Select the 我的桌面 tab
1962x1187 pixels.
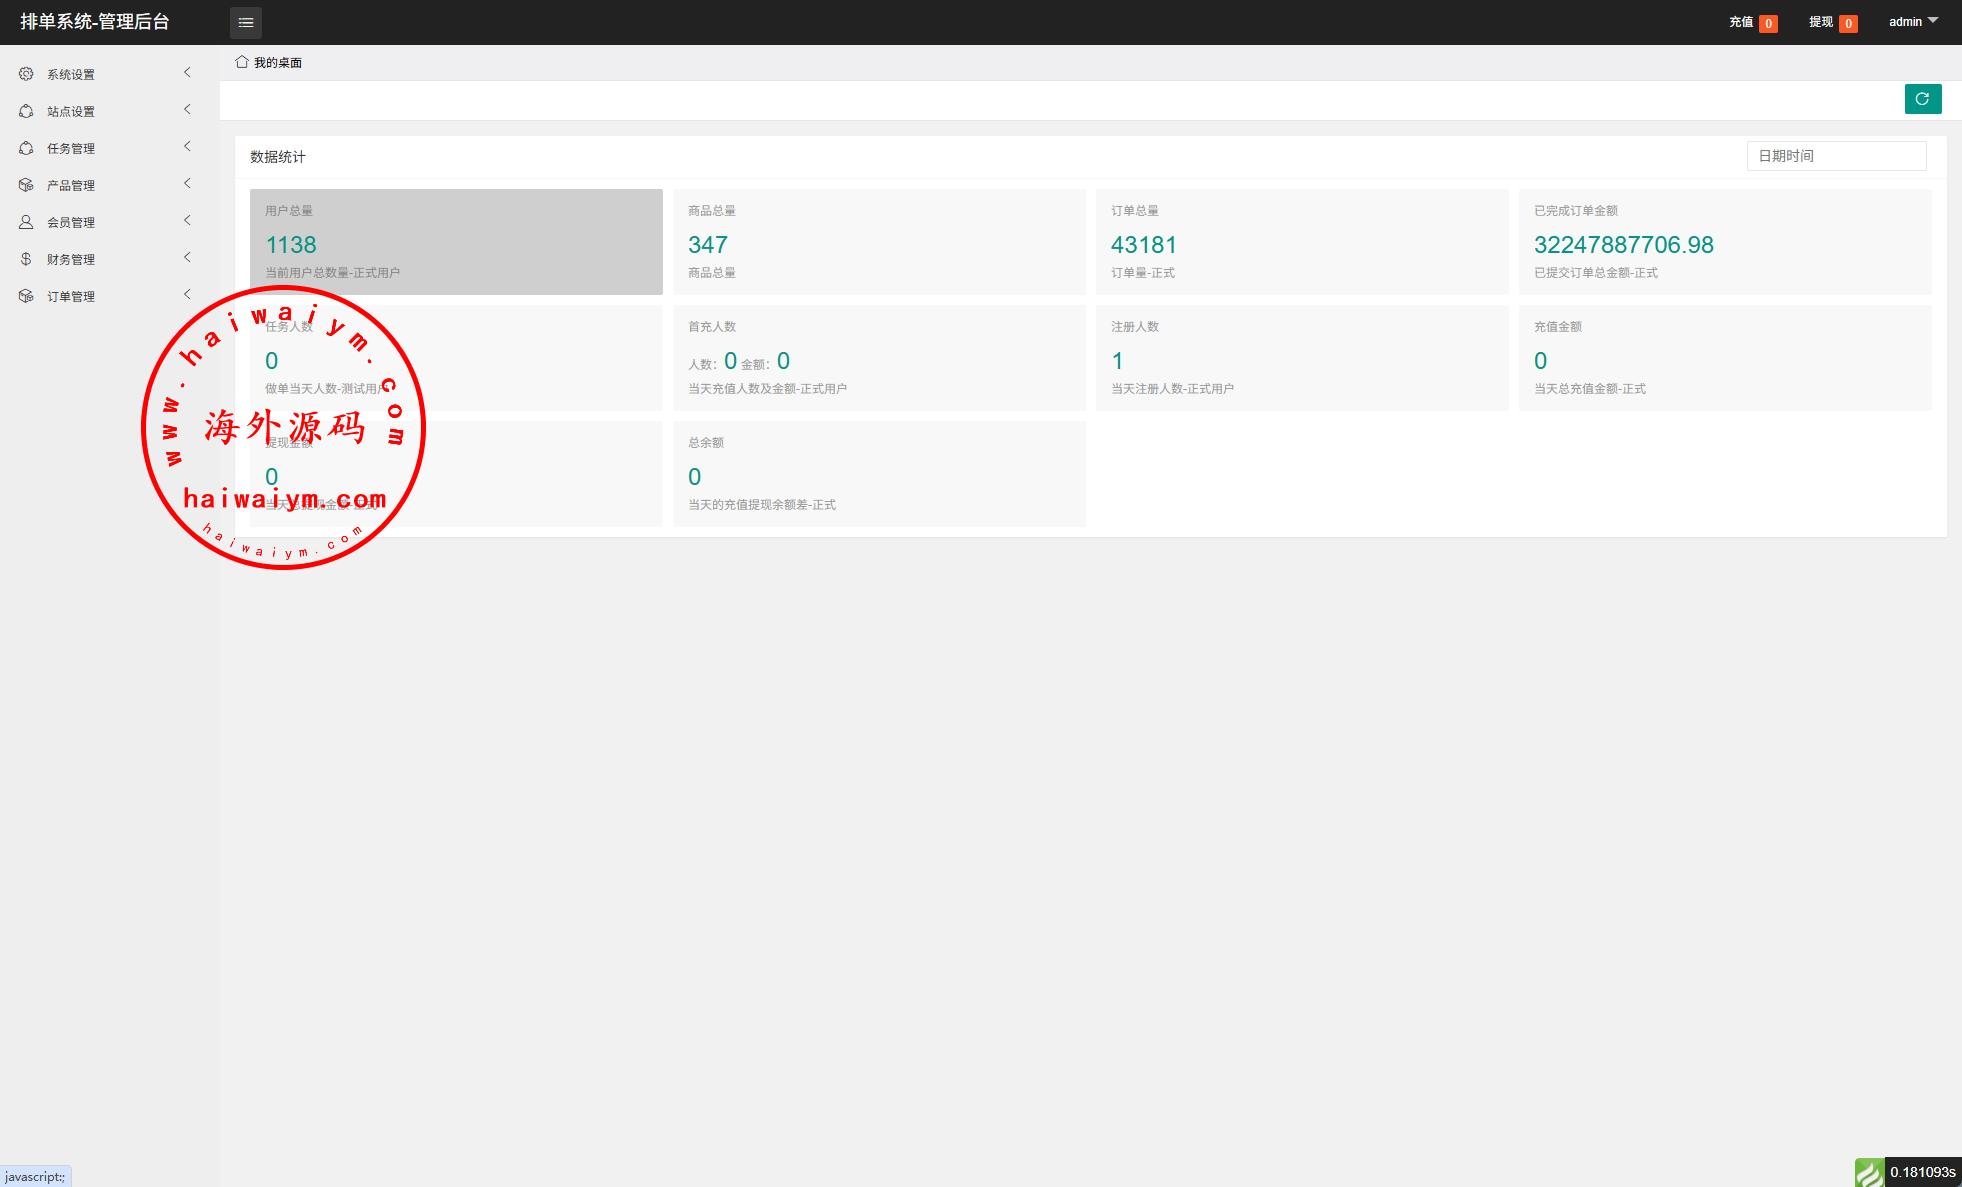point(277,63)
